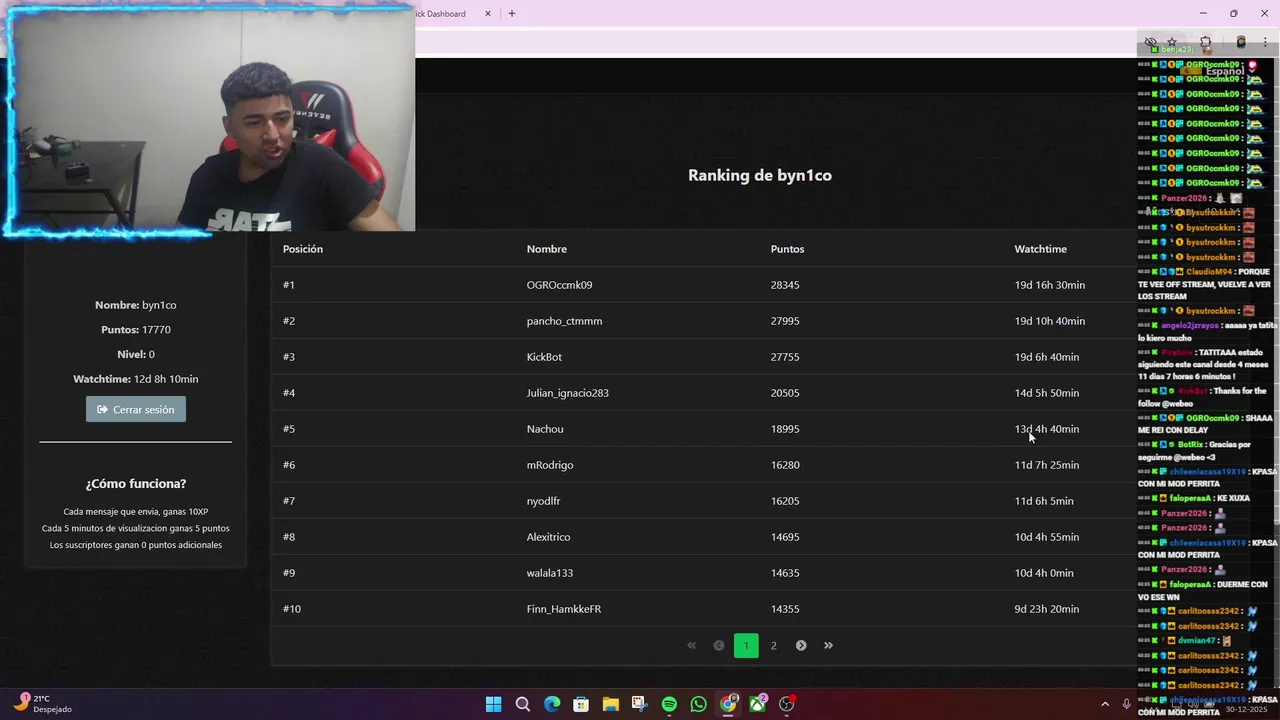The height and width of the screenshot is (720, 1280).
Task: Select ranking page 2
Action: click(x=773, y=646)
